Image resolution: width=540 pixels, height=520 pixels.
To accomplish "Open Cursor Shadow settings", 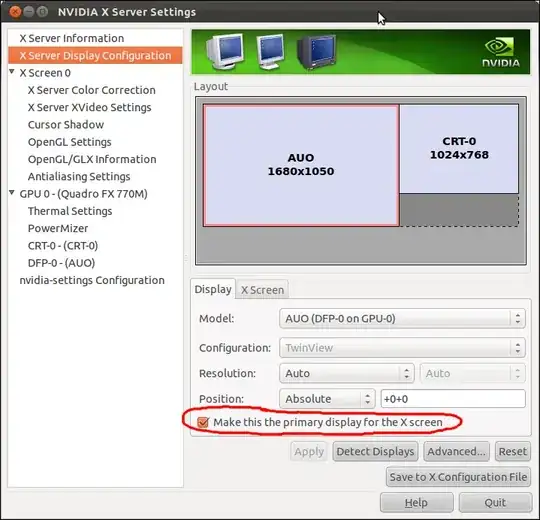I will (x=66, y=125).
